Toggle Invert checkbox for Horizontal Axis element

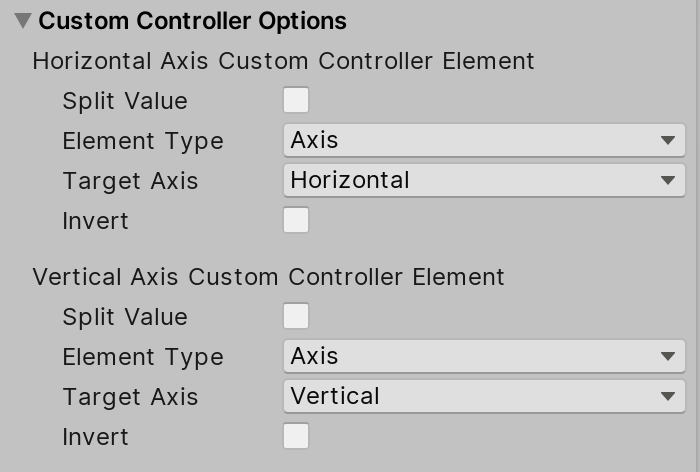click(x=296, y=221)
